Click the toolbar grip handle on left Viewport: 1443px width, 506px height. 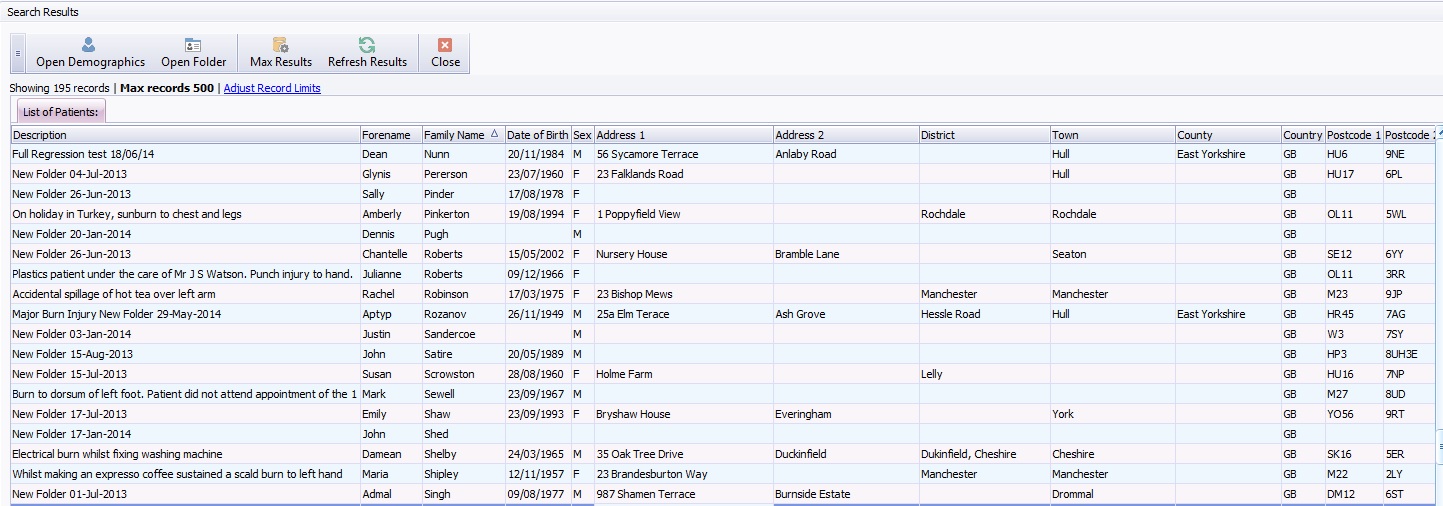17,53
